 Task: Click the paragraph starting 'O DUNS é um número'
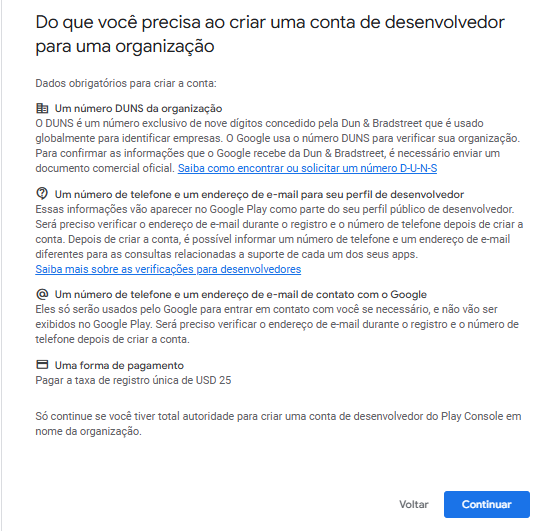[x=277, y=146]
